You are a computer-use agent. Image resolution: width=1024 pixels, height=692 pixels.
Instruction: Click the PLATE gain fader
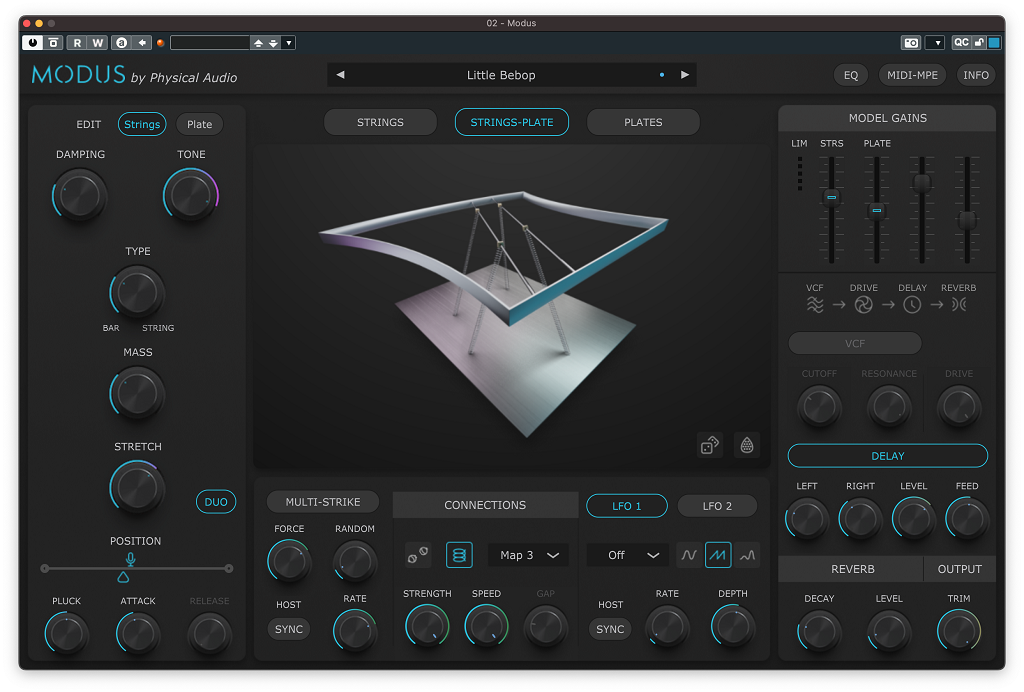[877, 210]
